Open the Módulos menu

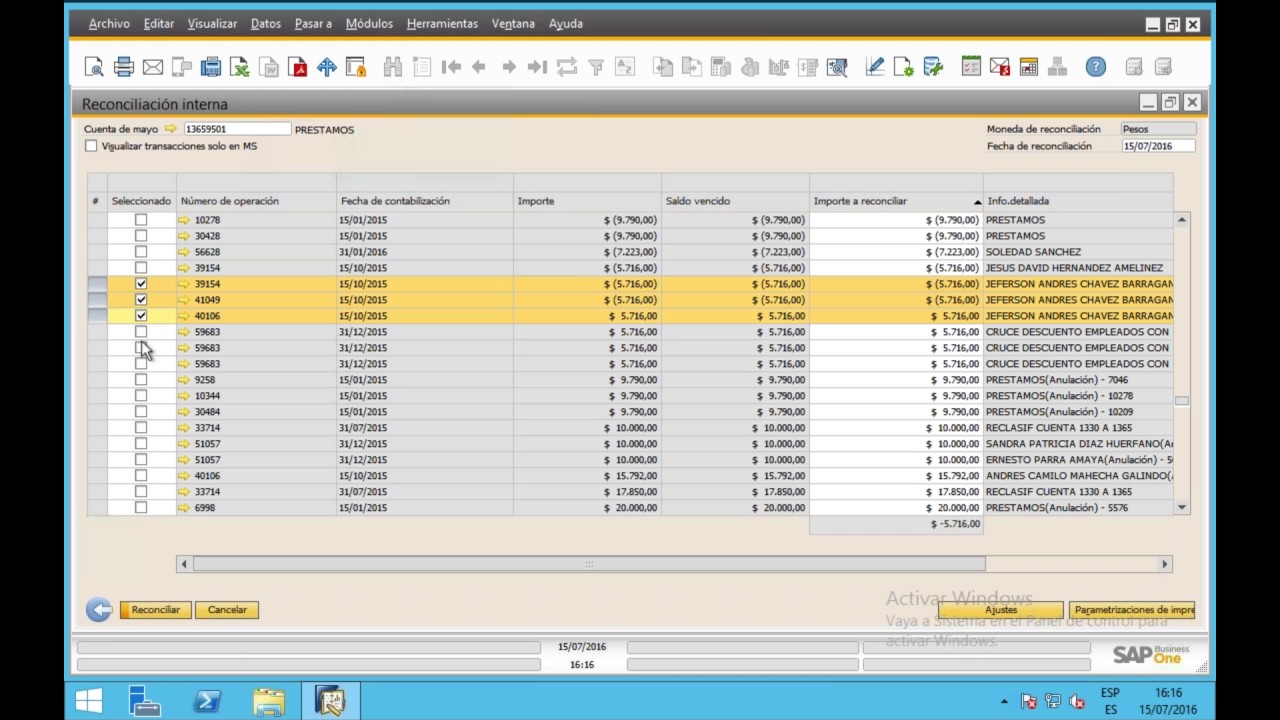[369, 24]
